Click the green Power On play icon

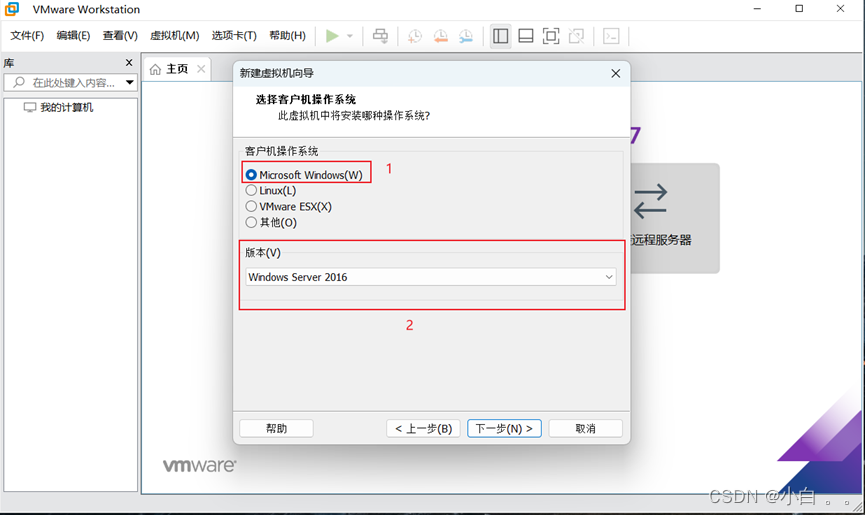pos(332,36)
